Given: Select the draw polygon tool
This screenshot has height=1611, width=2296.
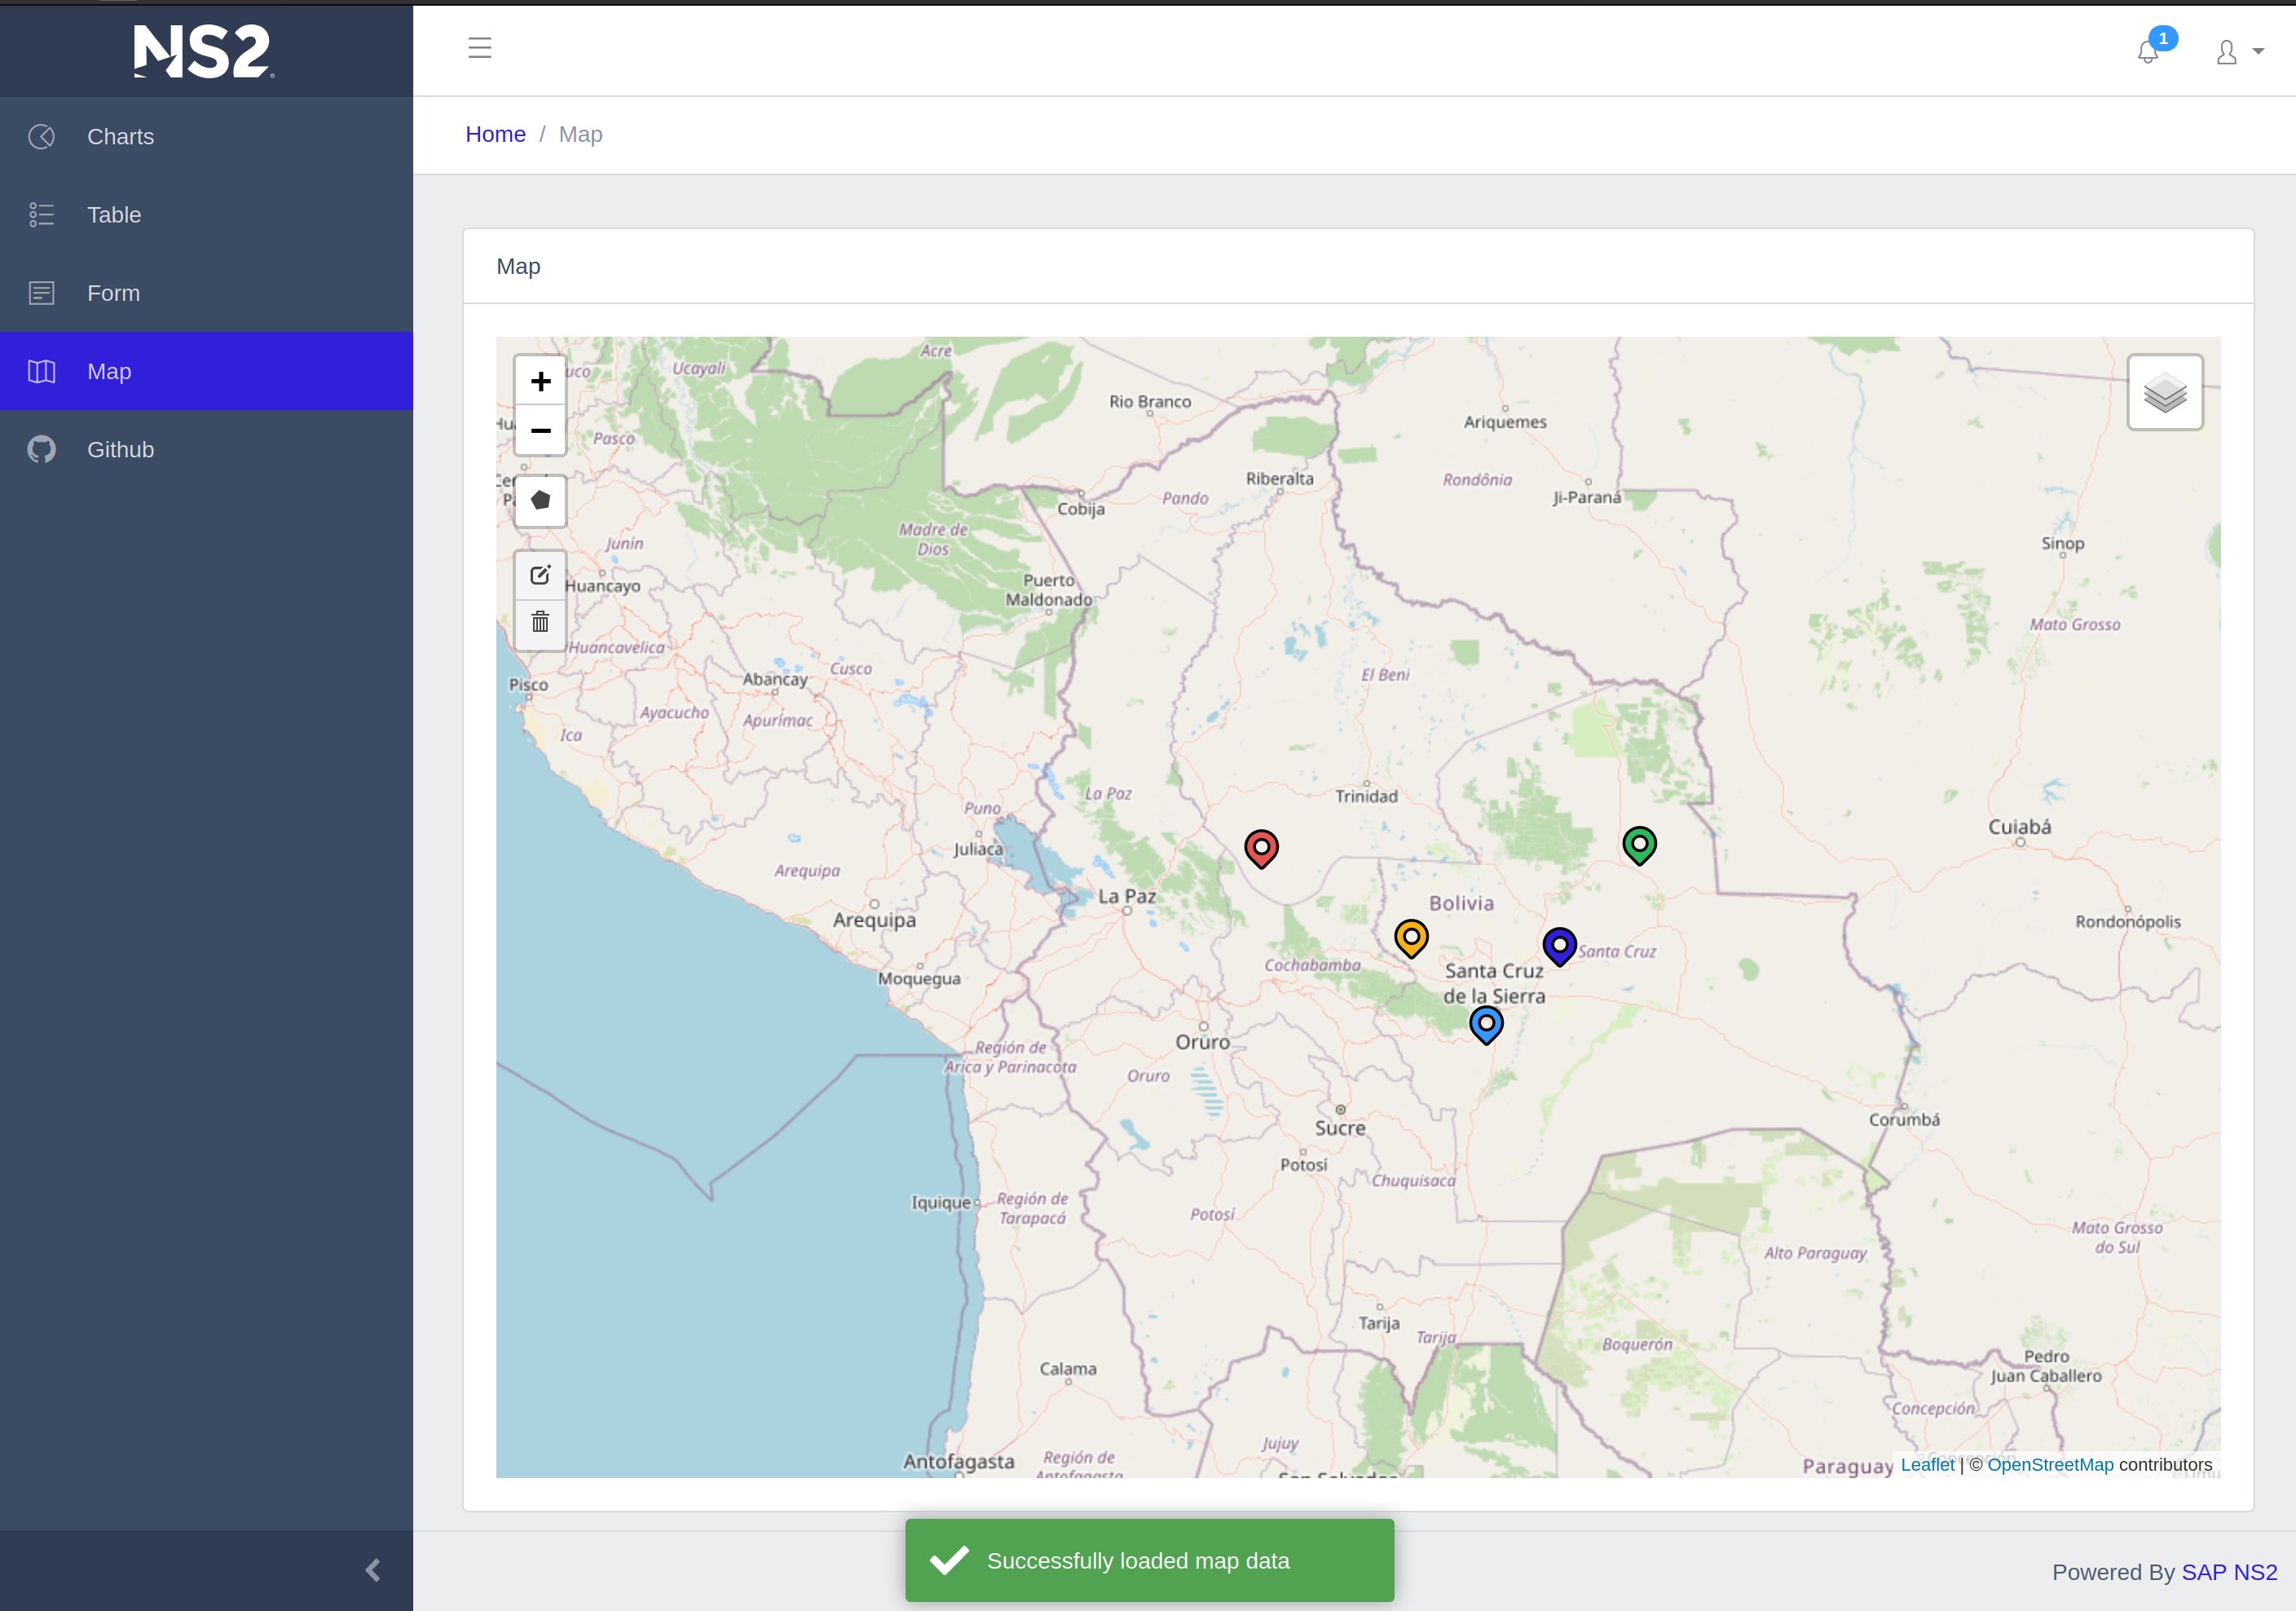Looking at the screenshot, I should pos(540,500).
